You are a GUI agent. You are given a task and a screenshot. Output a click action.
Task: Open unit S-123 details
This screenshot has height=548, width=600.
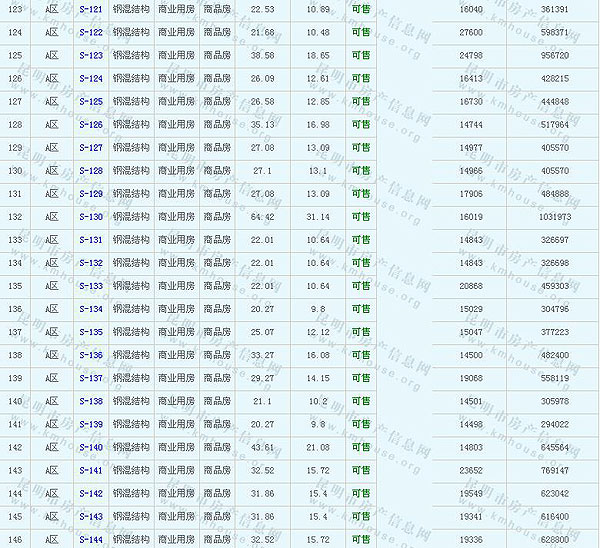point(91,55)
